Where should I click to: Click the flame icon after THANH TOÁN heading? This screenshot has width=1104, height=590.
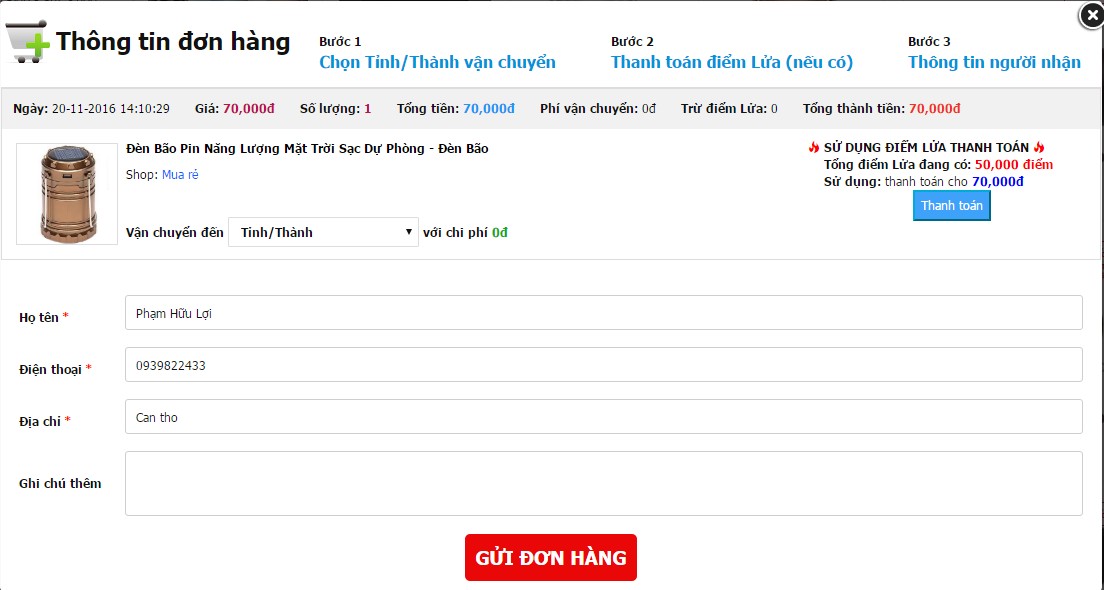coord(1039,148)
